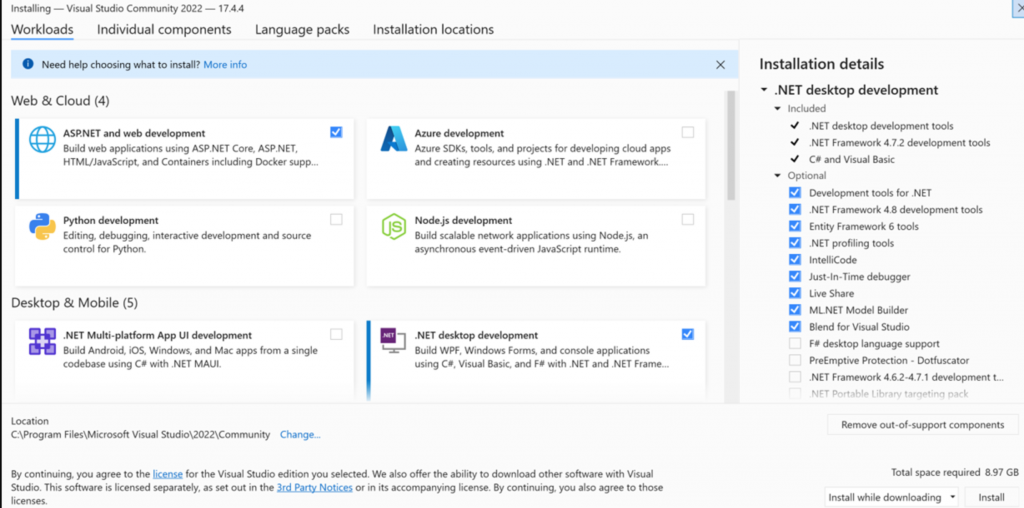This screenshot has height=508, width=1024.
Task: Click the Azure development logo icon
Action: (394, 140)
